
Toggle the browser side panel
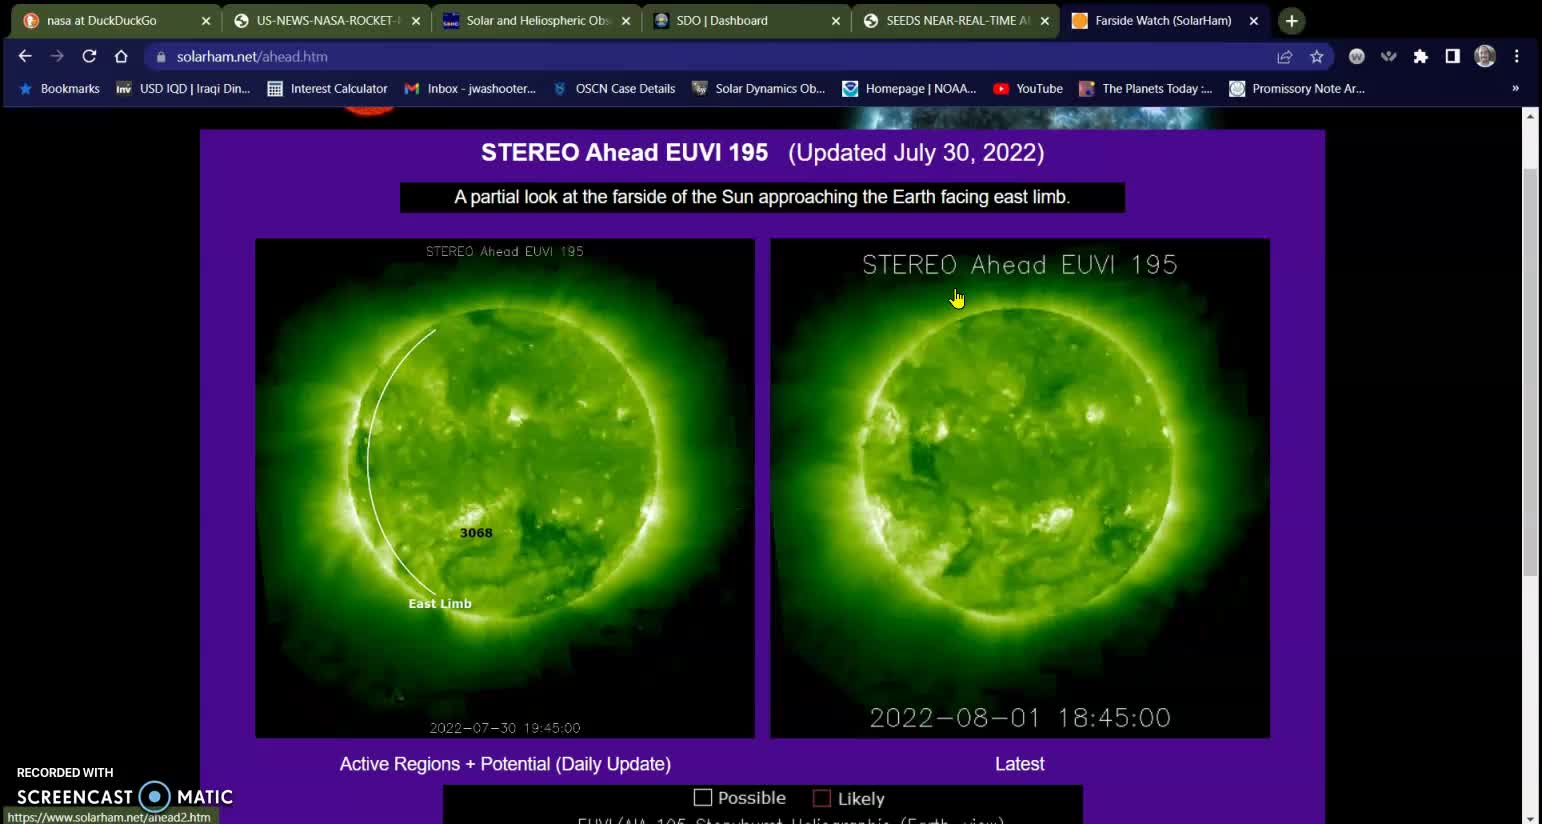[x=1453, y=57]
